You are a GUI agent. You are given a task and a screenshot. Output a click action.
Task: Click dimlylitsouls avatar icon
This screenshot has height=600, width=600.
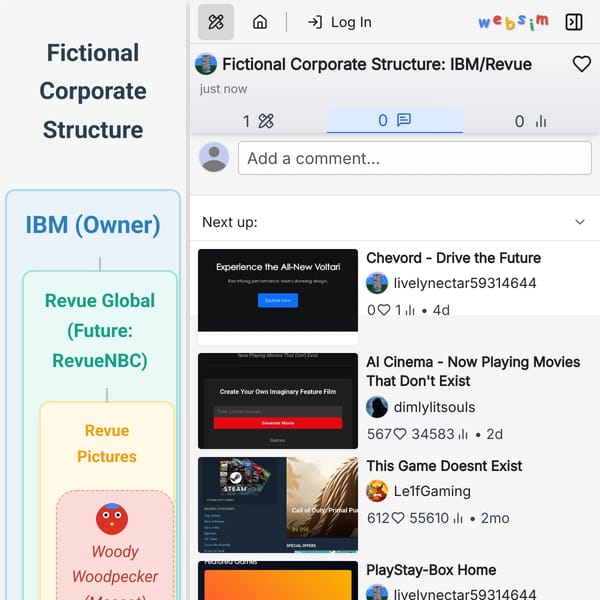377,407
